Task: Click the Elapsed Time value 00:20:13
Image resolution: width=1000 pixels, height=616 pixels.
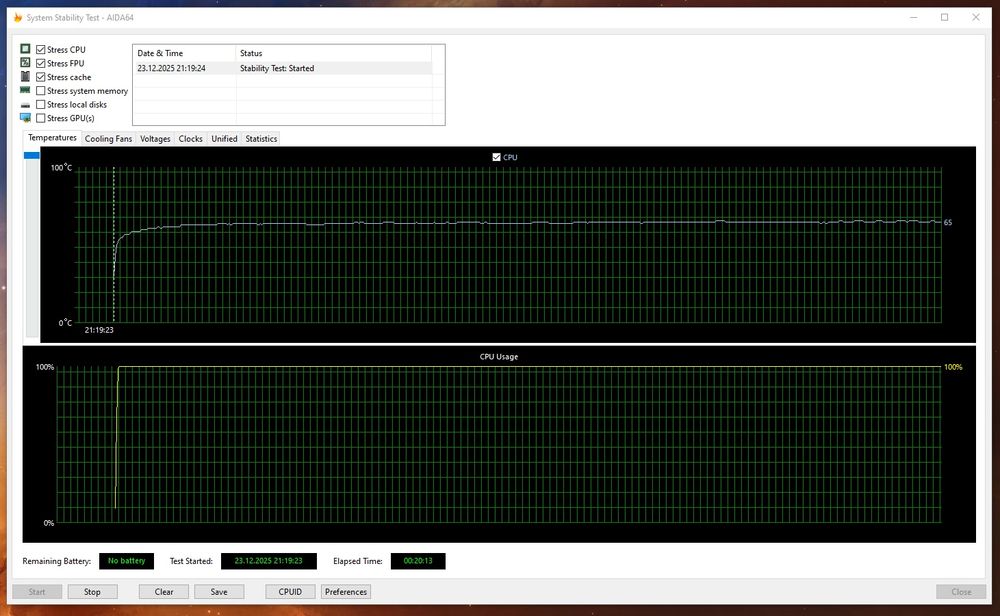Action: (418, 561)
